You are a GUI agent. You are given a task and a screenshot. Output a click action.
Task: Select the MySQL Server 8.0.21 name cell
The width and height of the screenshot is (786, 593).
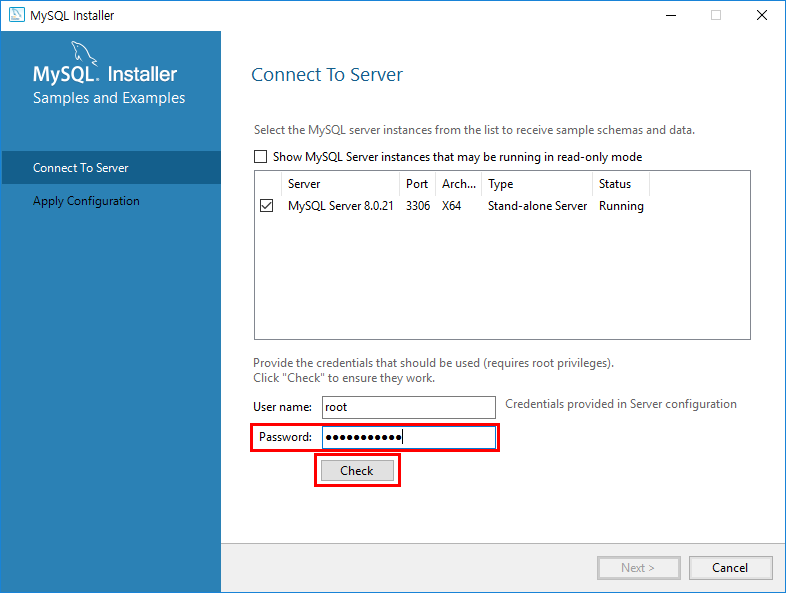[x=341, y=206]
